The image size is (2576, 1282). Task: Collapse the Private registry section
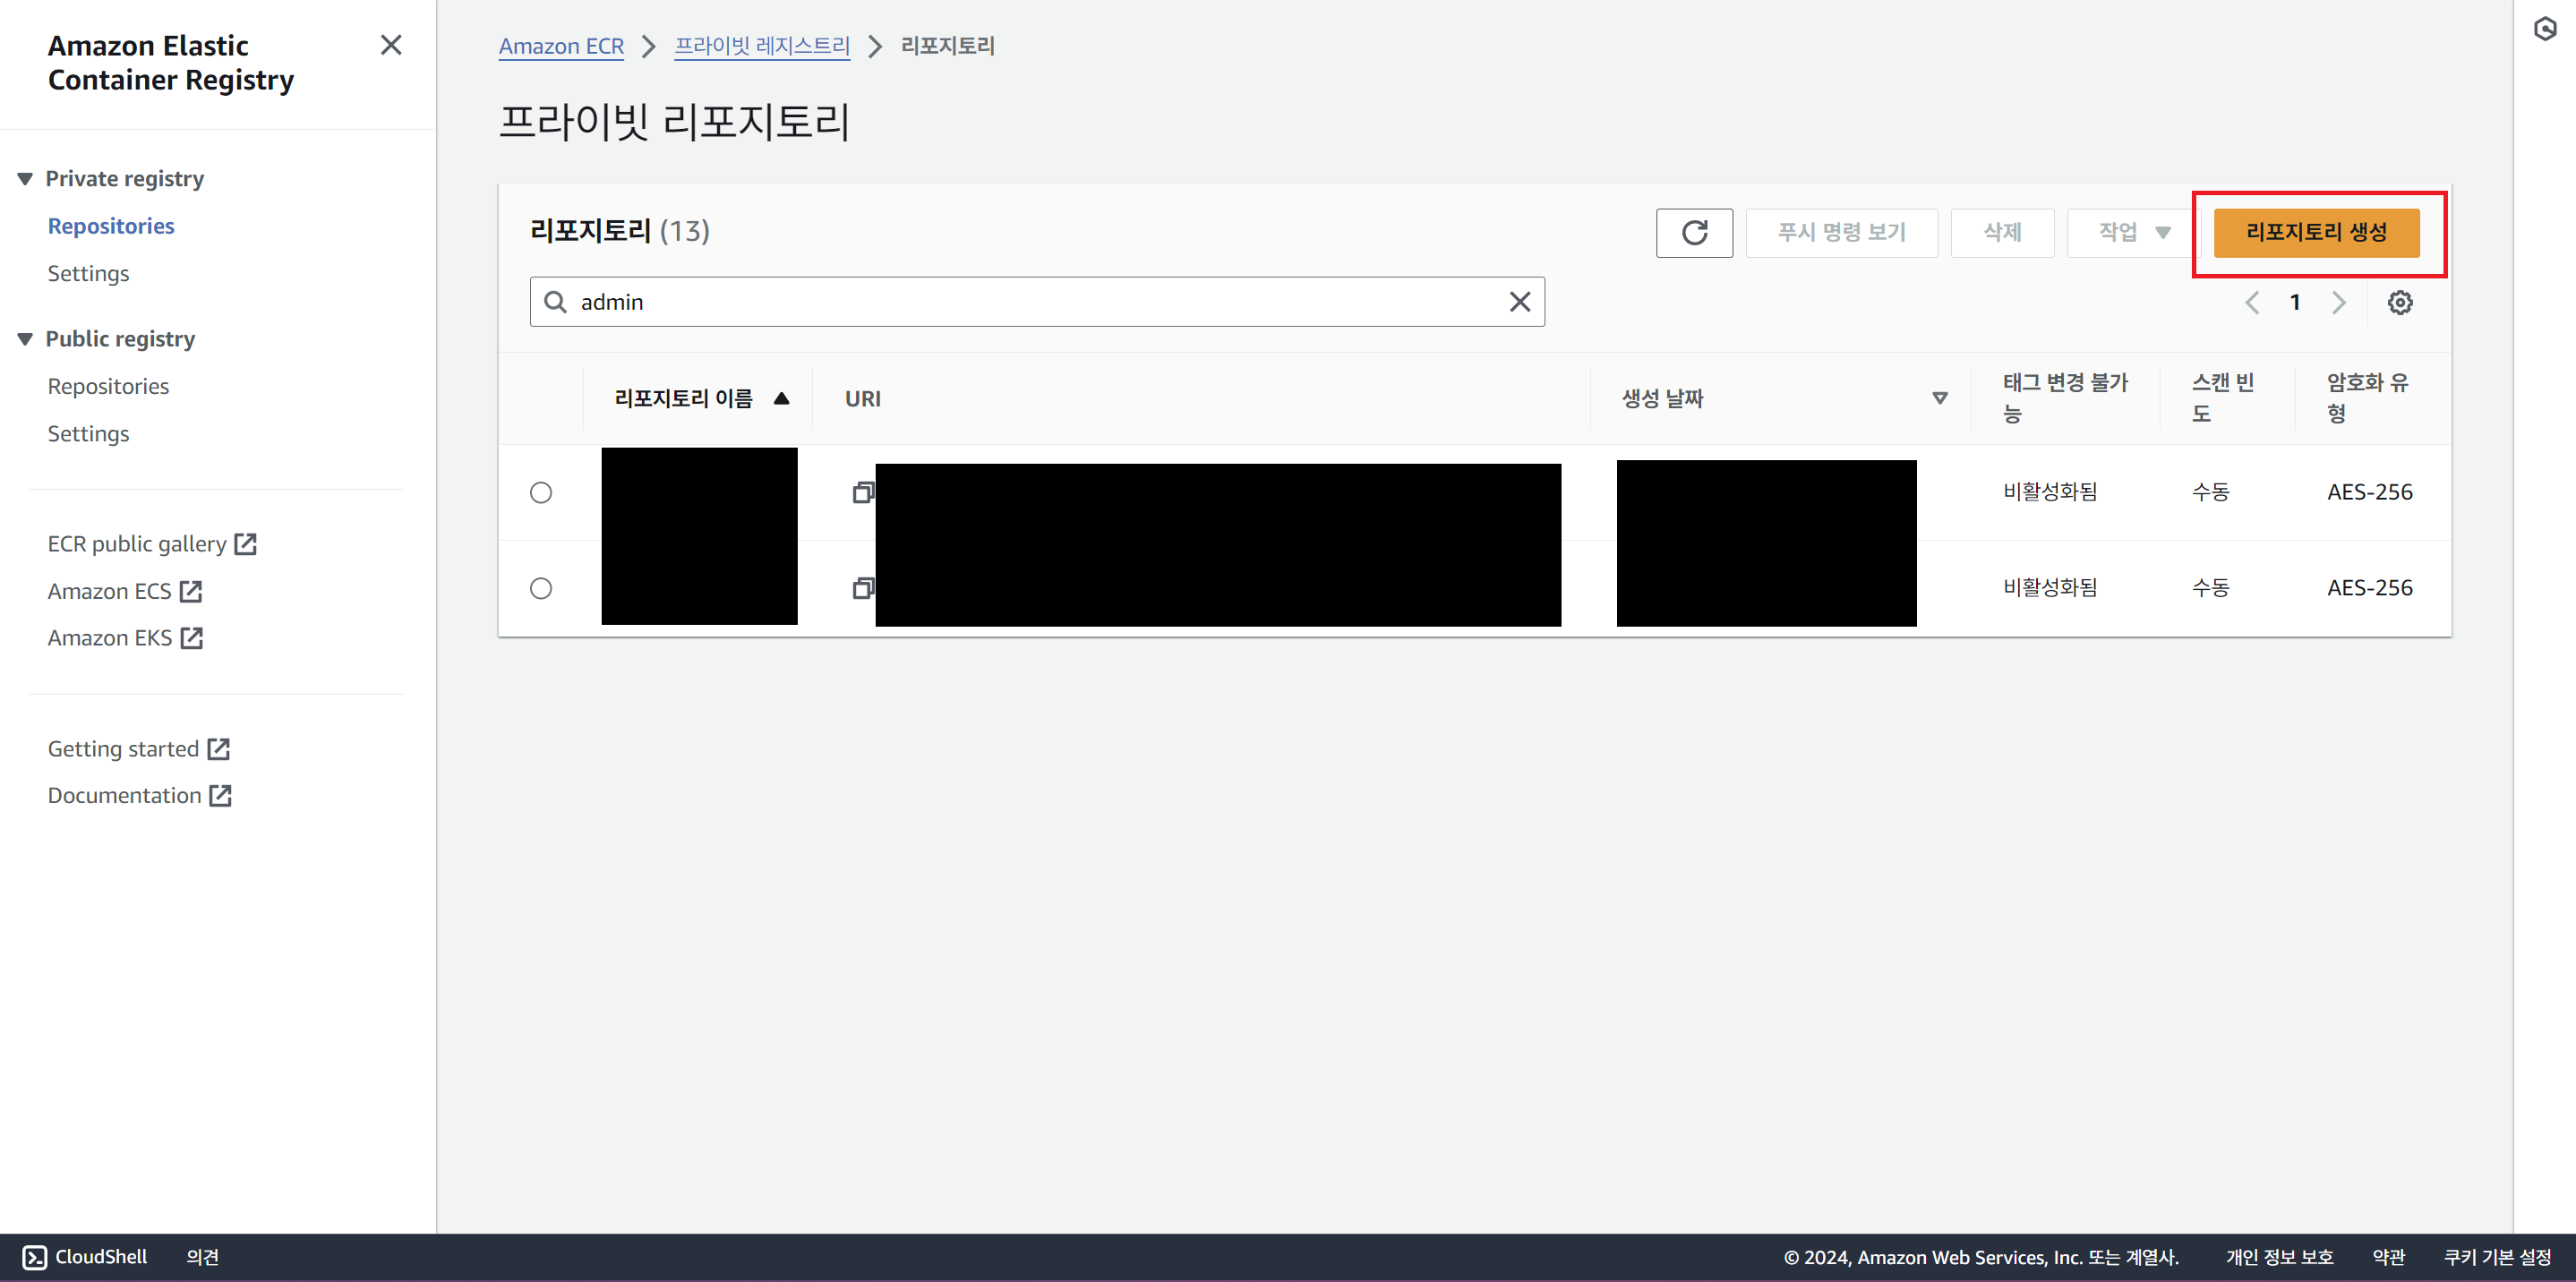click(25, 177)
